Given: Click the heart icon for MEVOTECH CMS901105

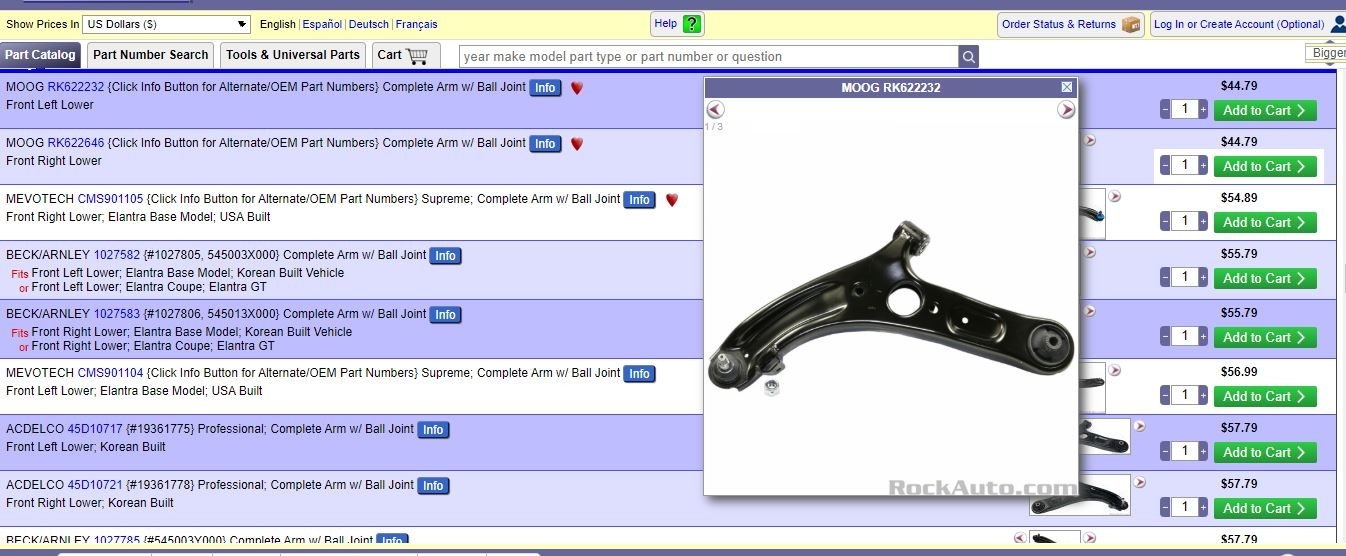Looking at the screenshot, I should pyautogui.click(x=672, y=200).
